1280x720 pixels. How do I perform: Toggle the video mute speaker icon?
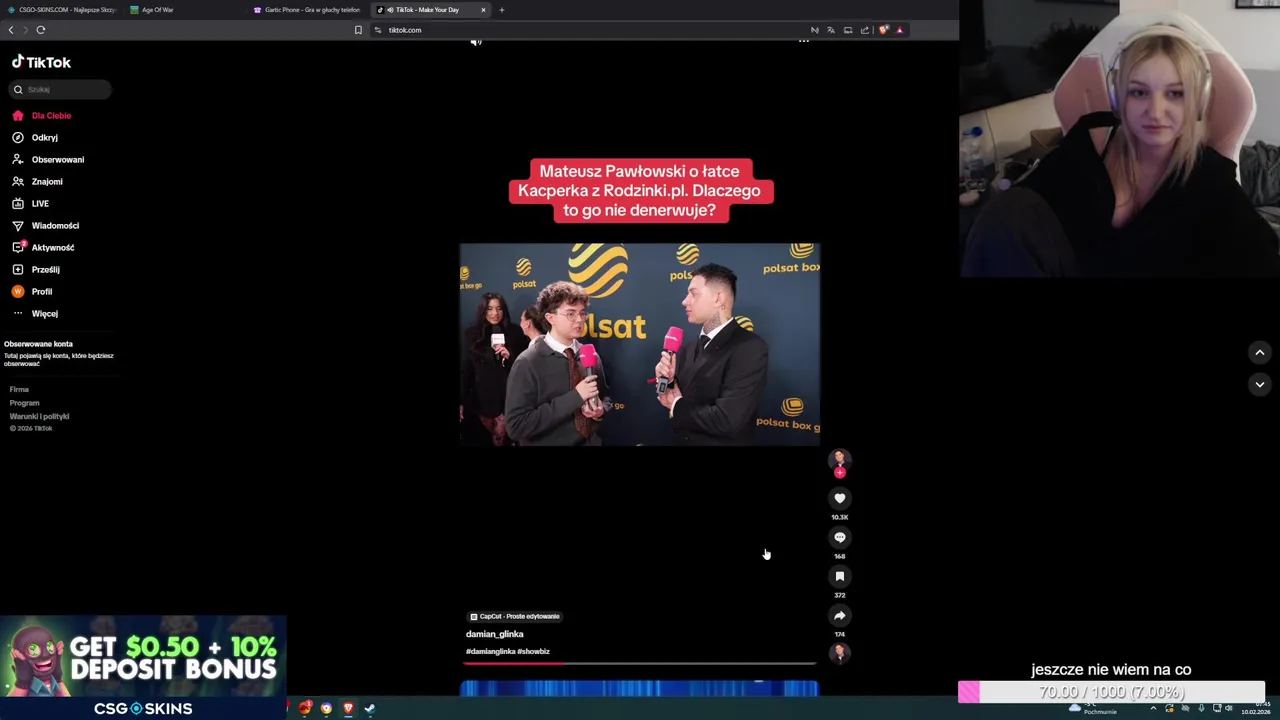[x=476, y=42]
